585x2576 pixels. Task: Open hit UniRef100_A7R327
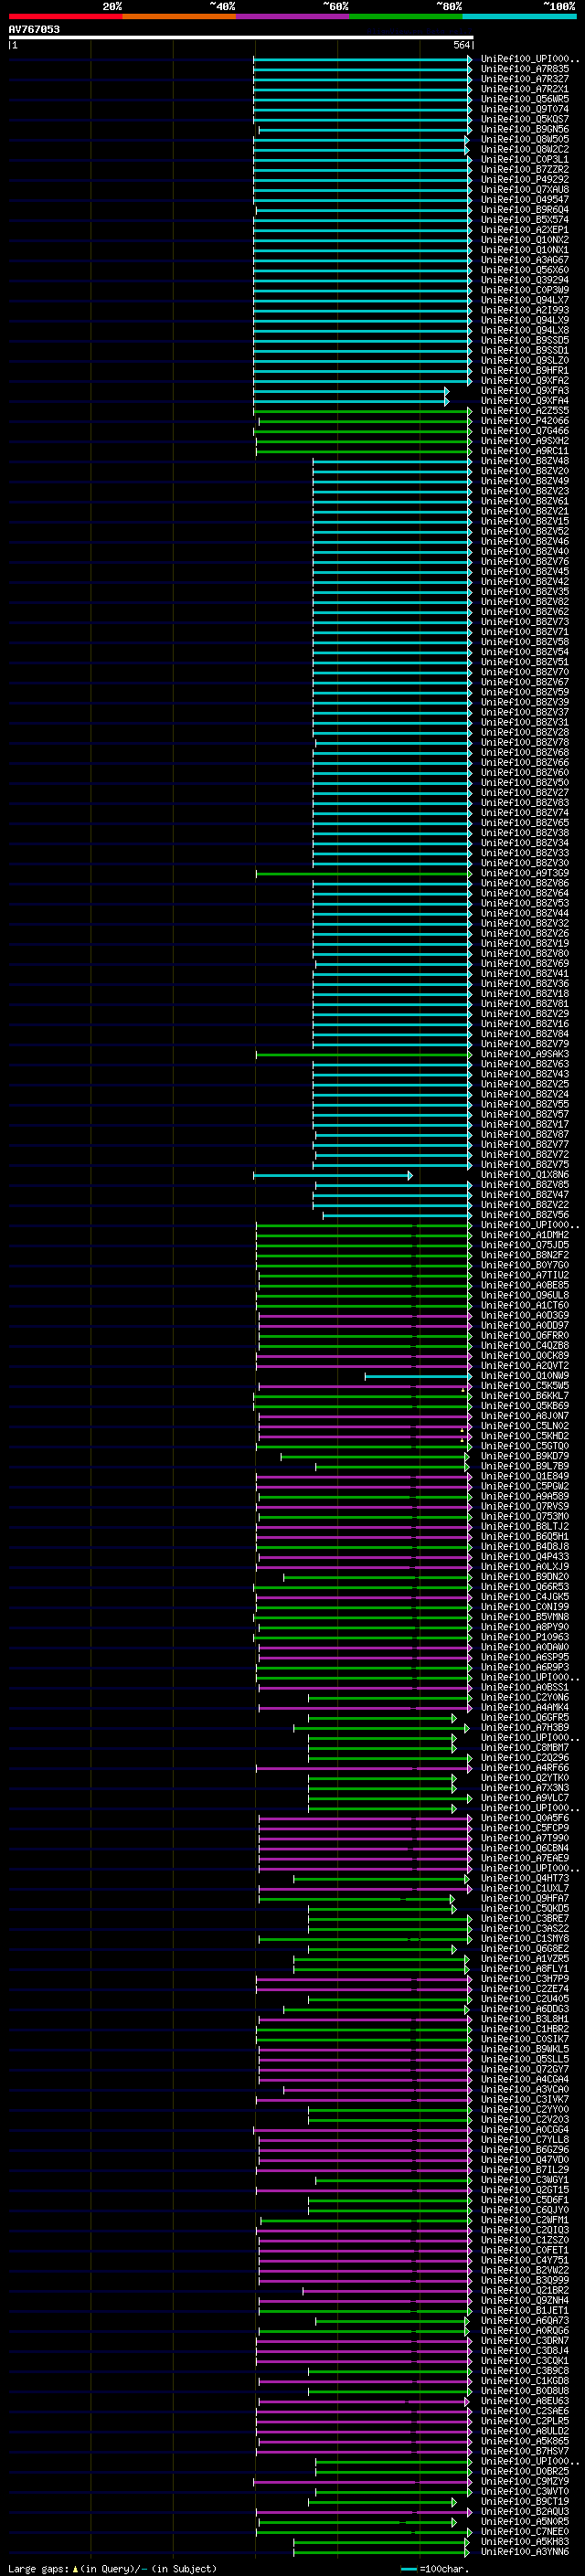[x=524, y=79]
